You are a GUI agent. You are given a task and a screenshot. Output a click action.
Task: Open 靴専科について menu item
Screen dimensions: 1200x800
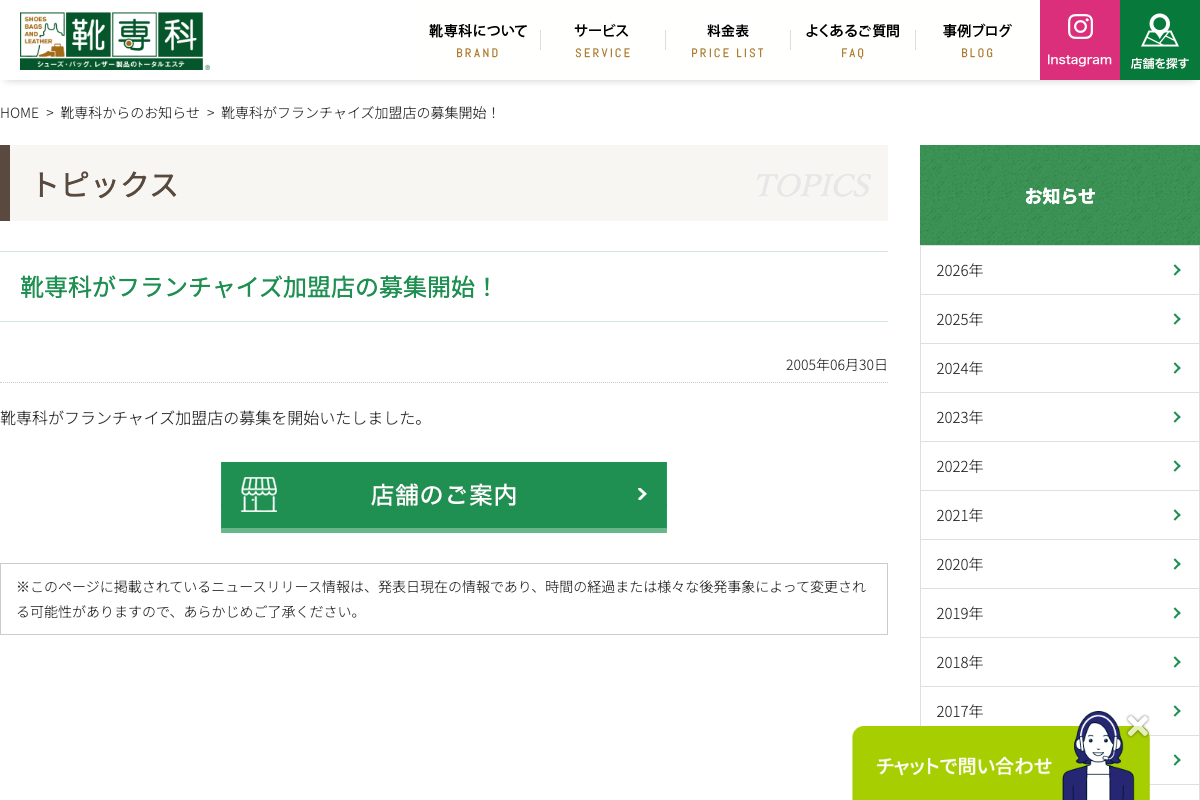click(478, 40)
